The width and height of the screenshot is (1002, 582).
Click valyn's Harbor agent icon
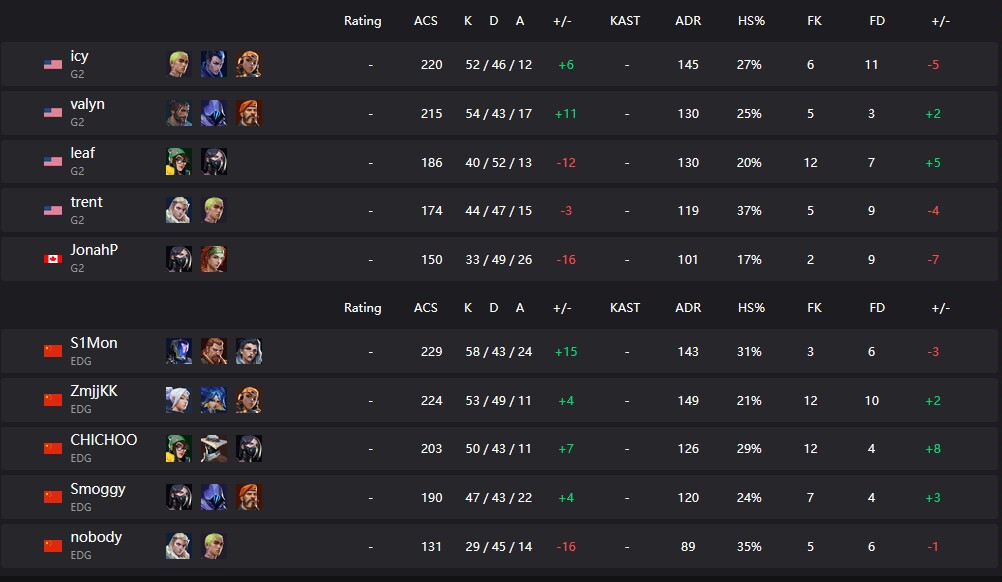click(x=179, y=113)
